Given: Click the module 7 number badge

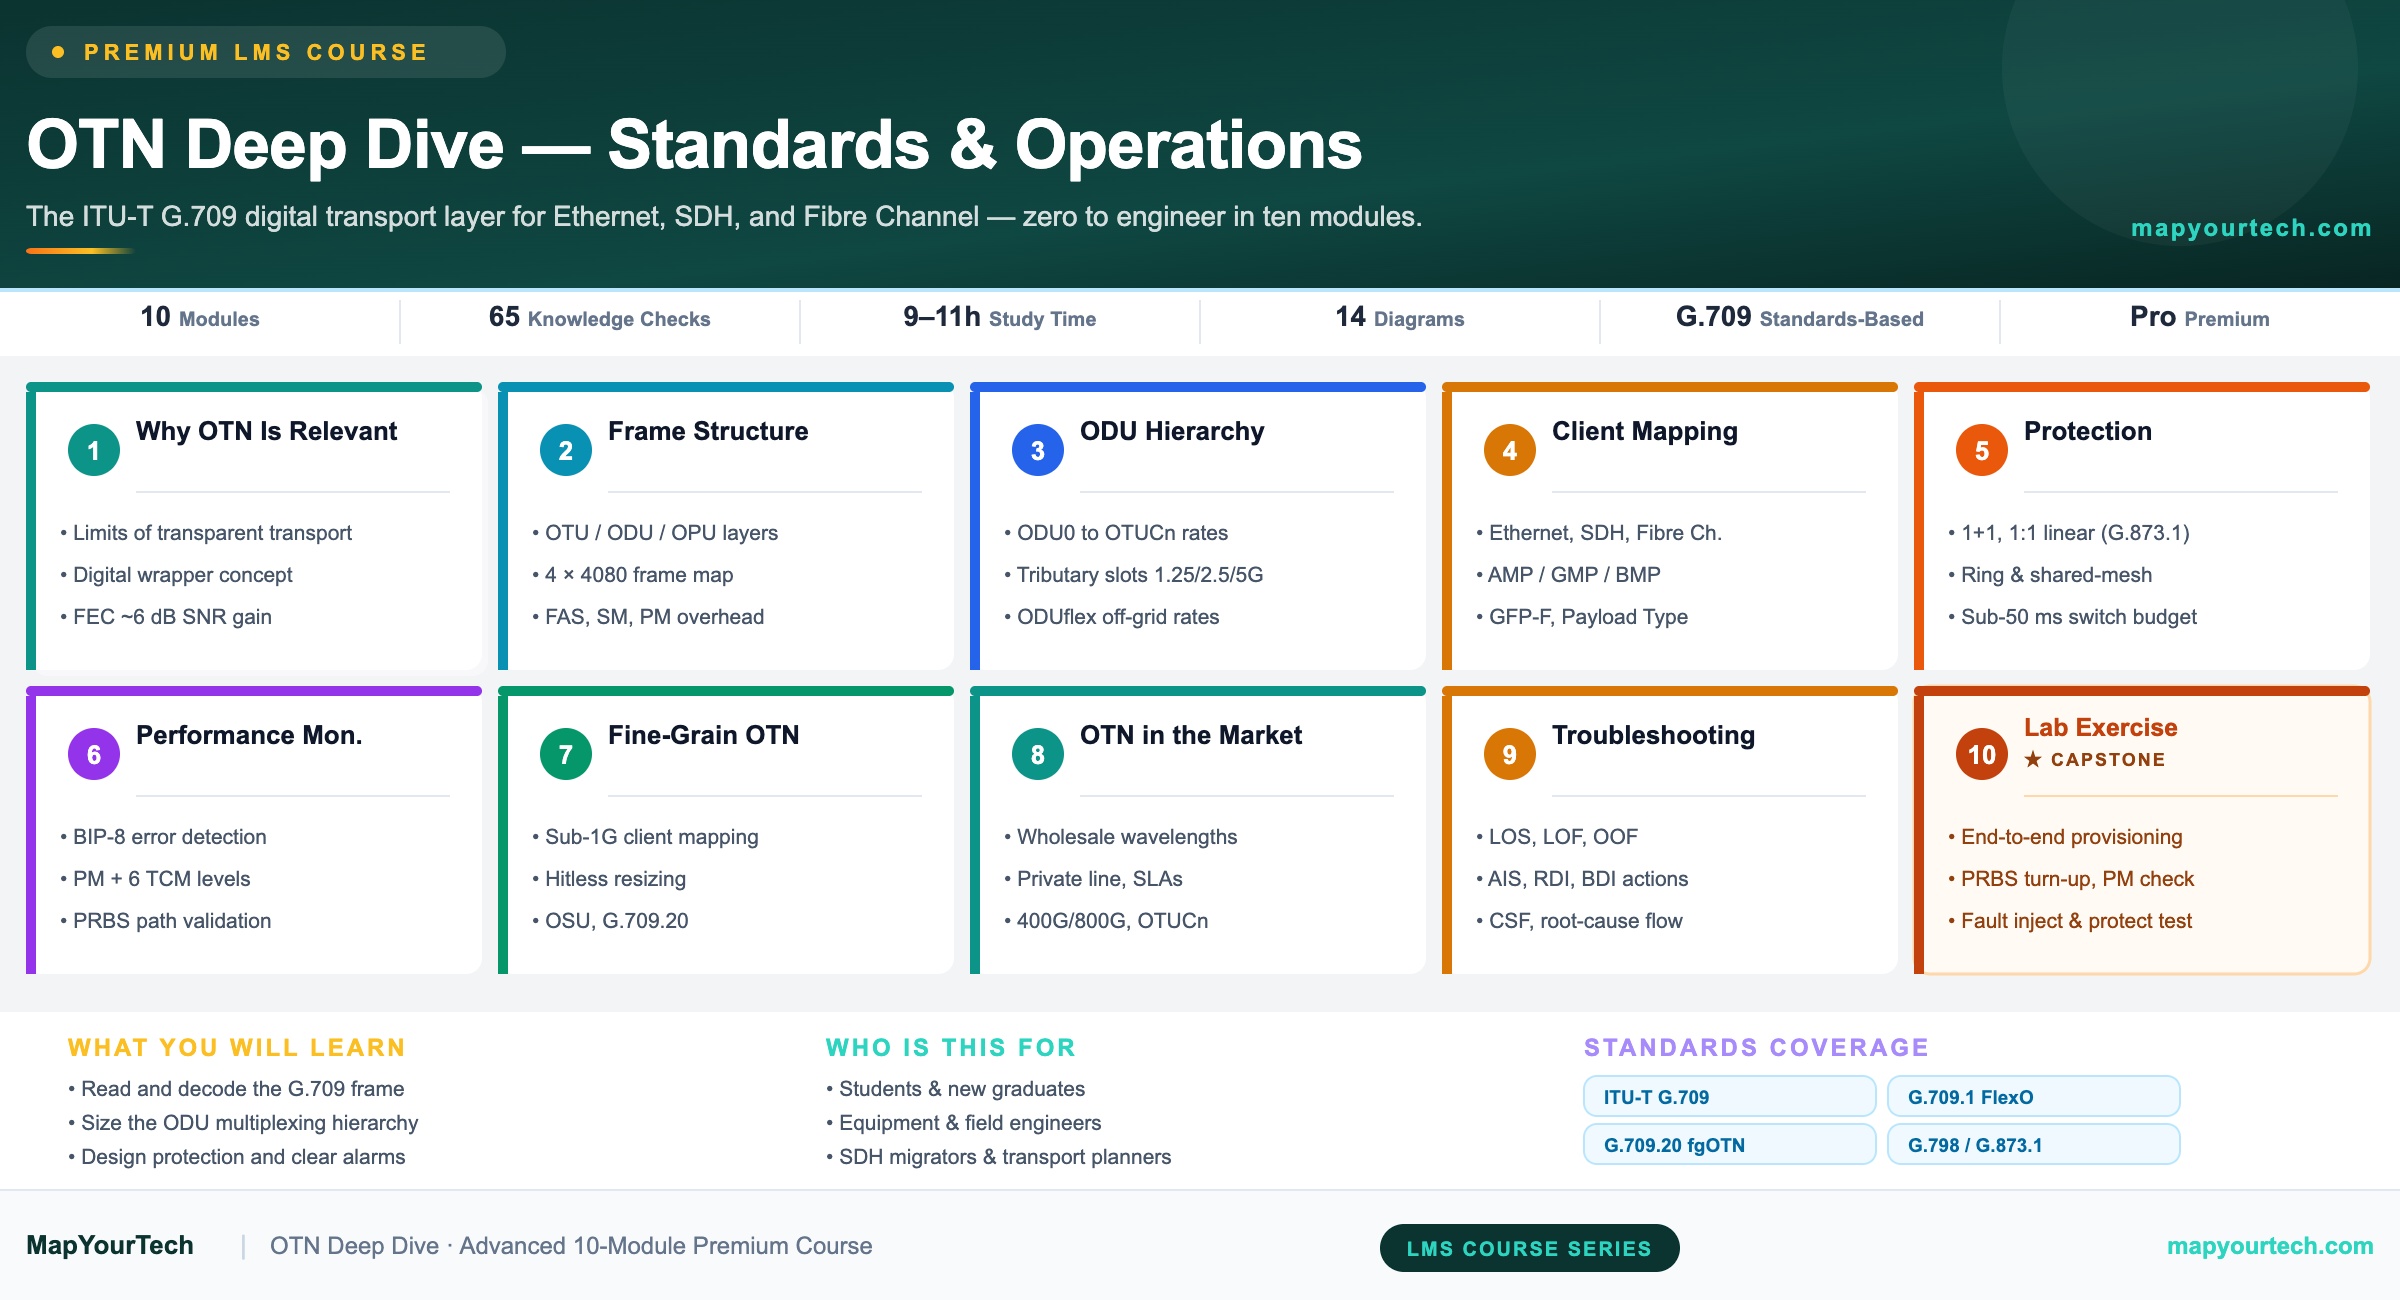Looking at the screenshot, I should pyautogui.click(x=566, y=754).
